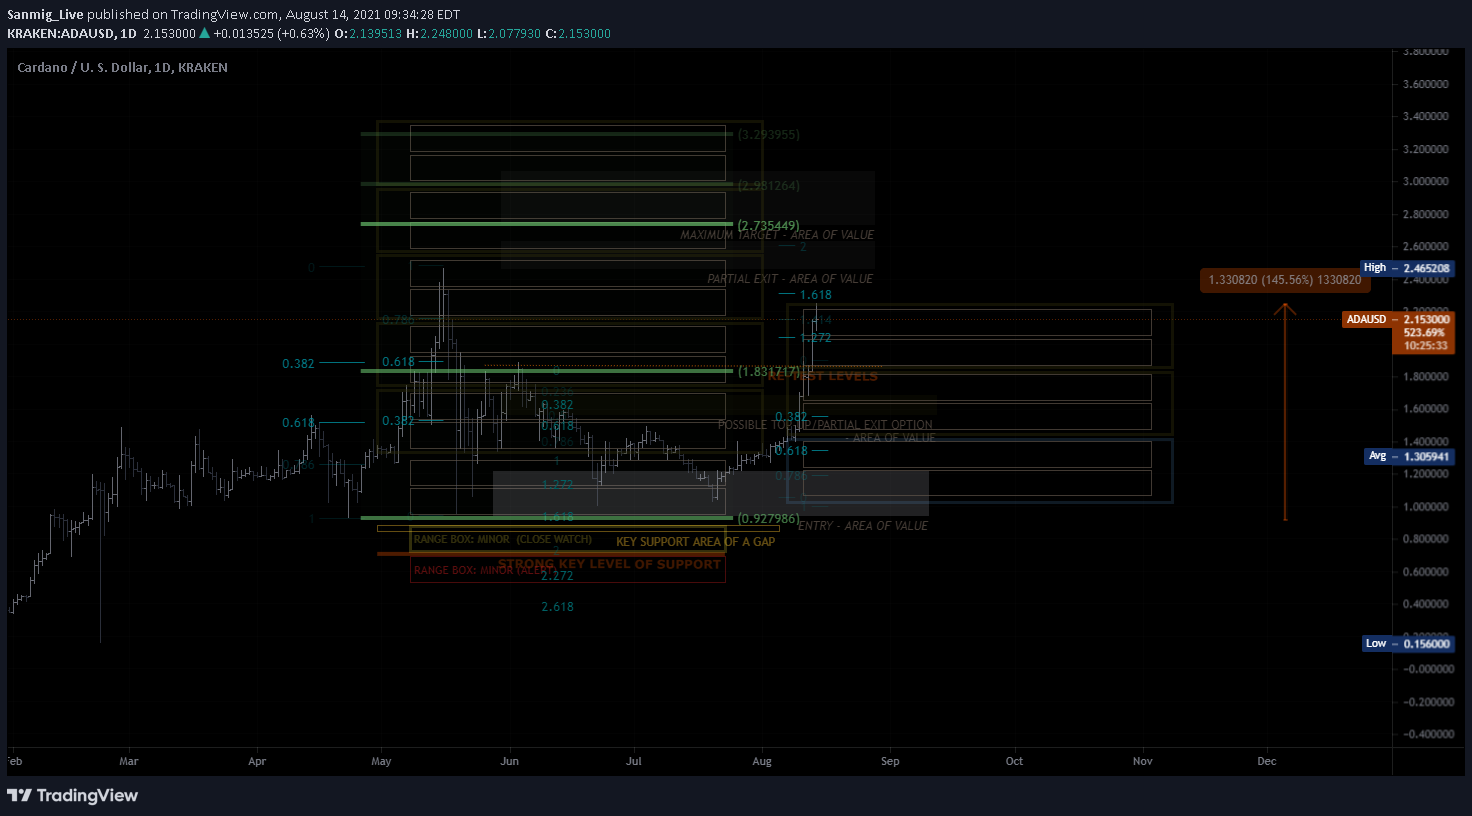Select KEY SUPPORT AREA OF A GAP text
This screenshot has height=816, width=1472.
(695, 542)
